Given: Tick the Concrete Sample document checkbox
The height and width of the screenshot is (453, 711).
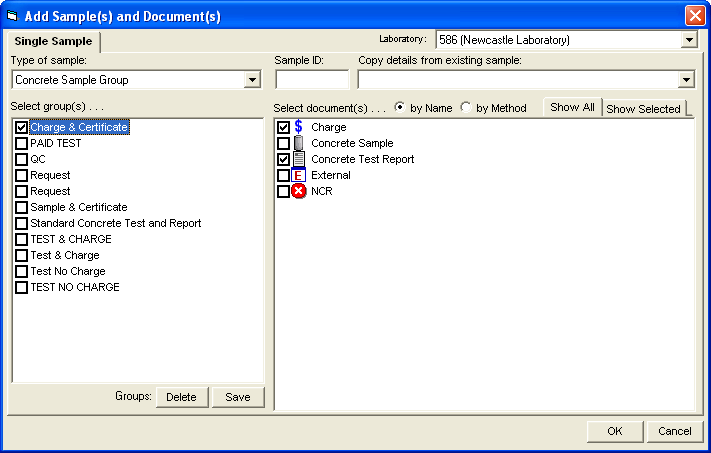Looking at the screenshot, I should pyautogui.click(x=283, y=143).
